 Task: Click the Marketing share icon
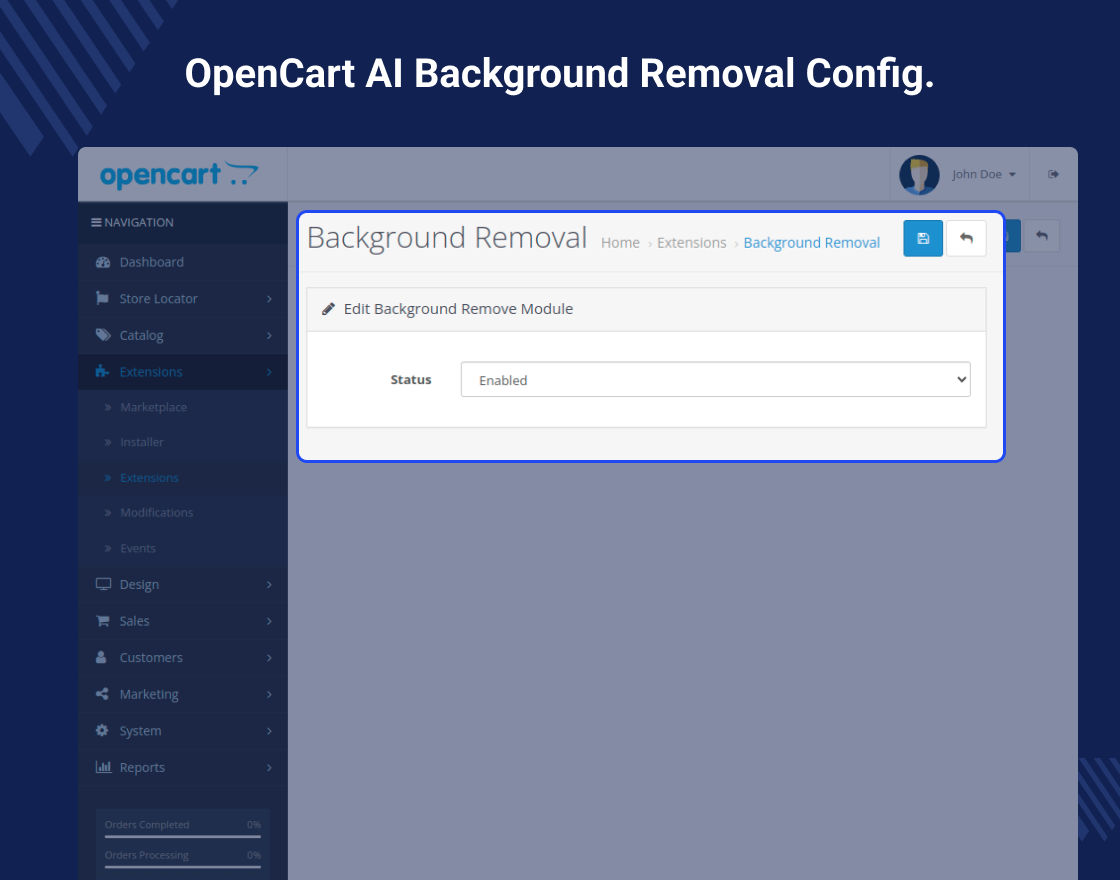[102, 694]
